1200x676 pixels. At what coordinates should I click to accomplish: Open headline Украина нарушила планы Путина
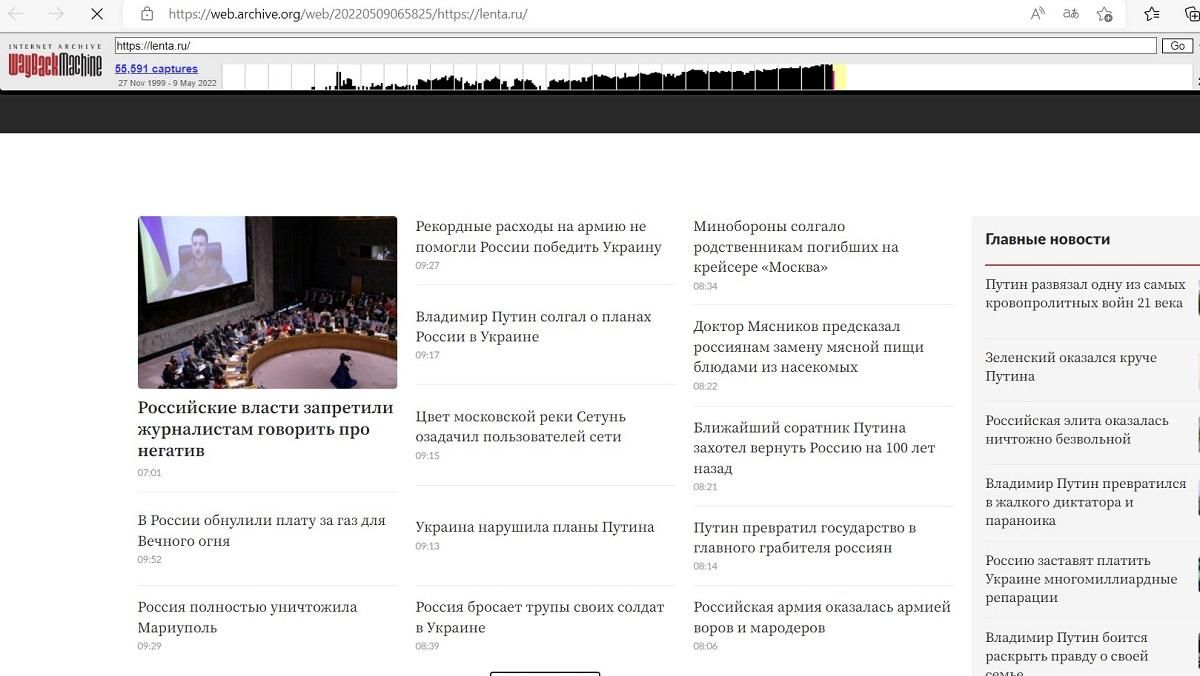tap(535, 526)
